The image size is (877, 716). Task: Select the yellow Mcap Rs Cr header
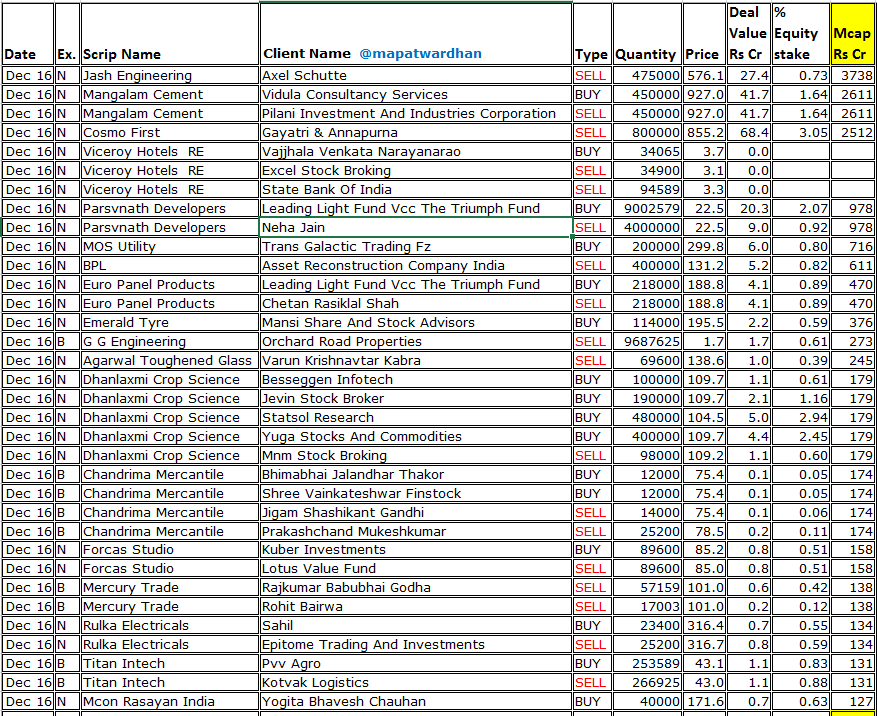coord(852,34)
